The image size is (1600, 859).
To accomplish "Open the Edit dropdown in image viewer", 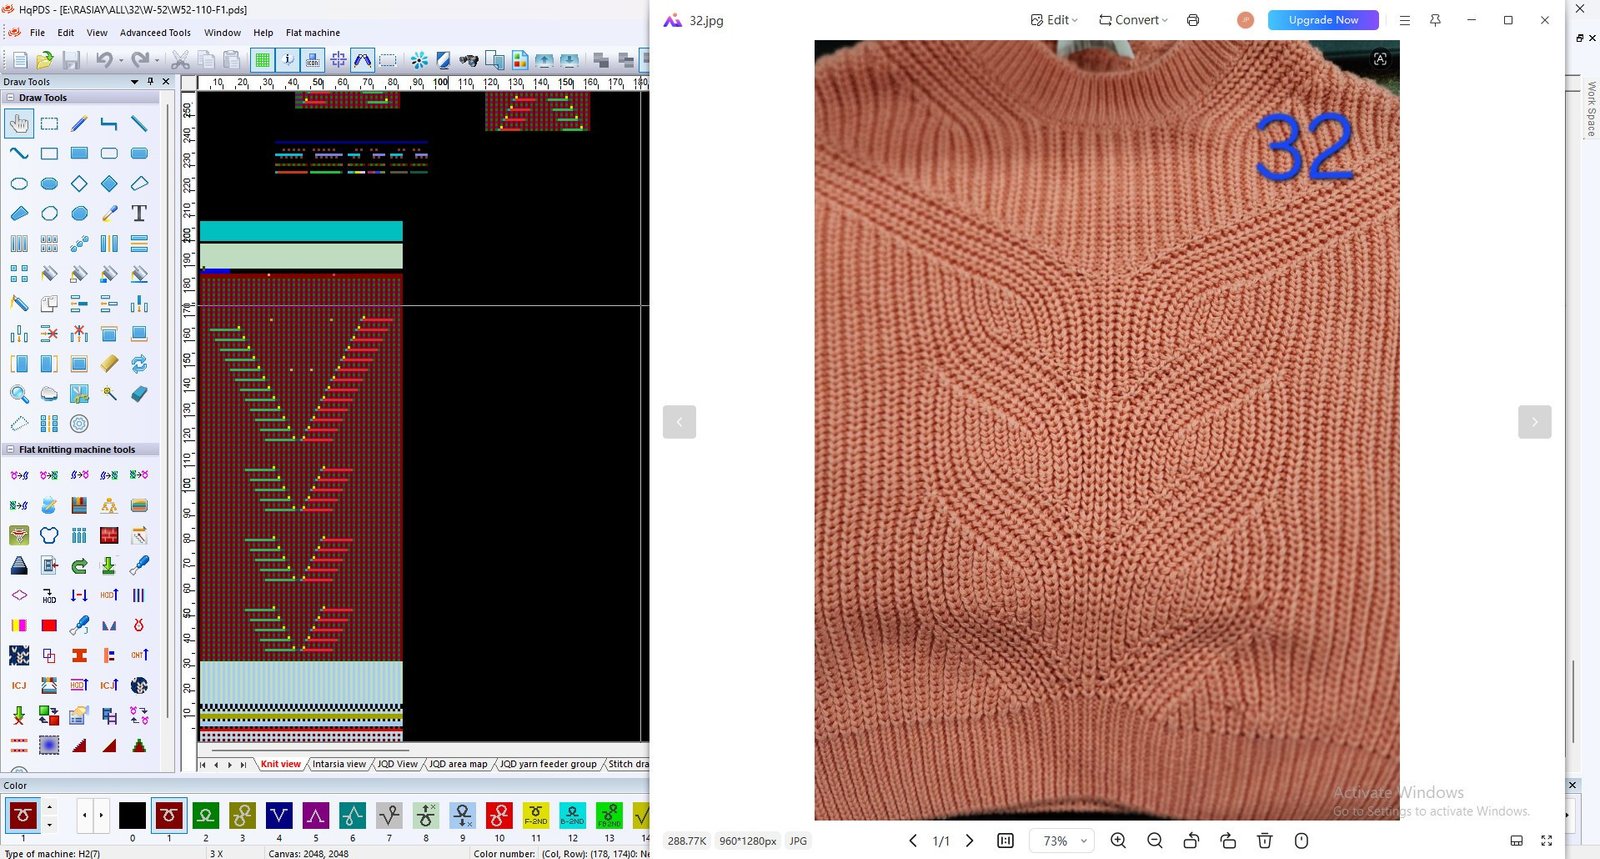I will 1054,20.
